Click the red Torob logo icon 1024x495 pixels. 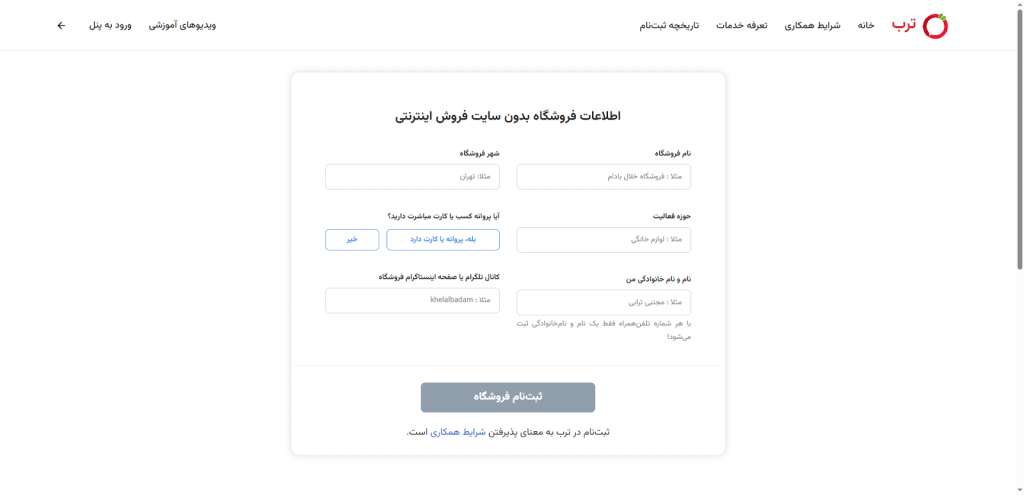(935, 26)
